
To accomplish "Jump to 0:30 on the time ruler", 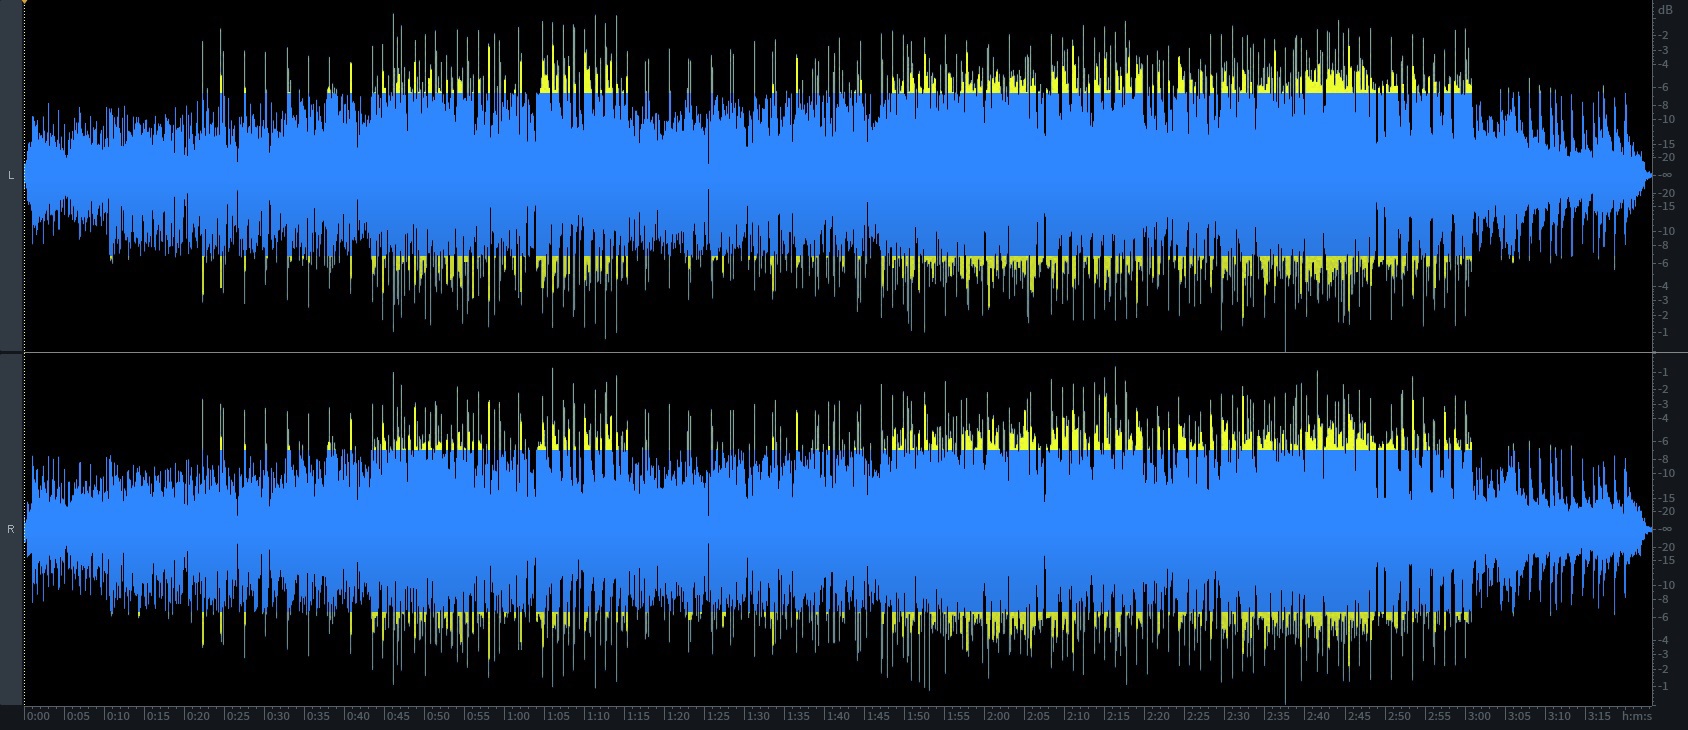I will click(278, 716).
